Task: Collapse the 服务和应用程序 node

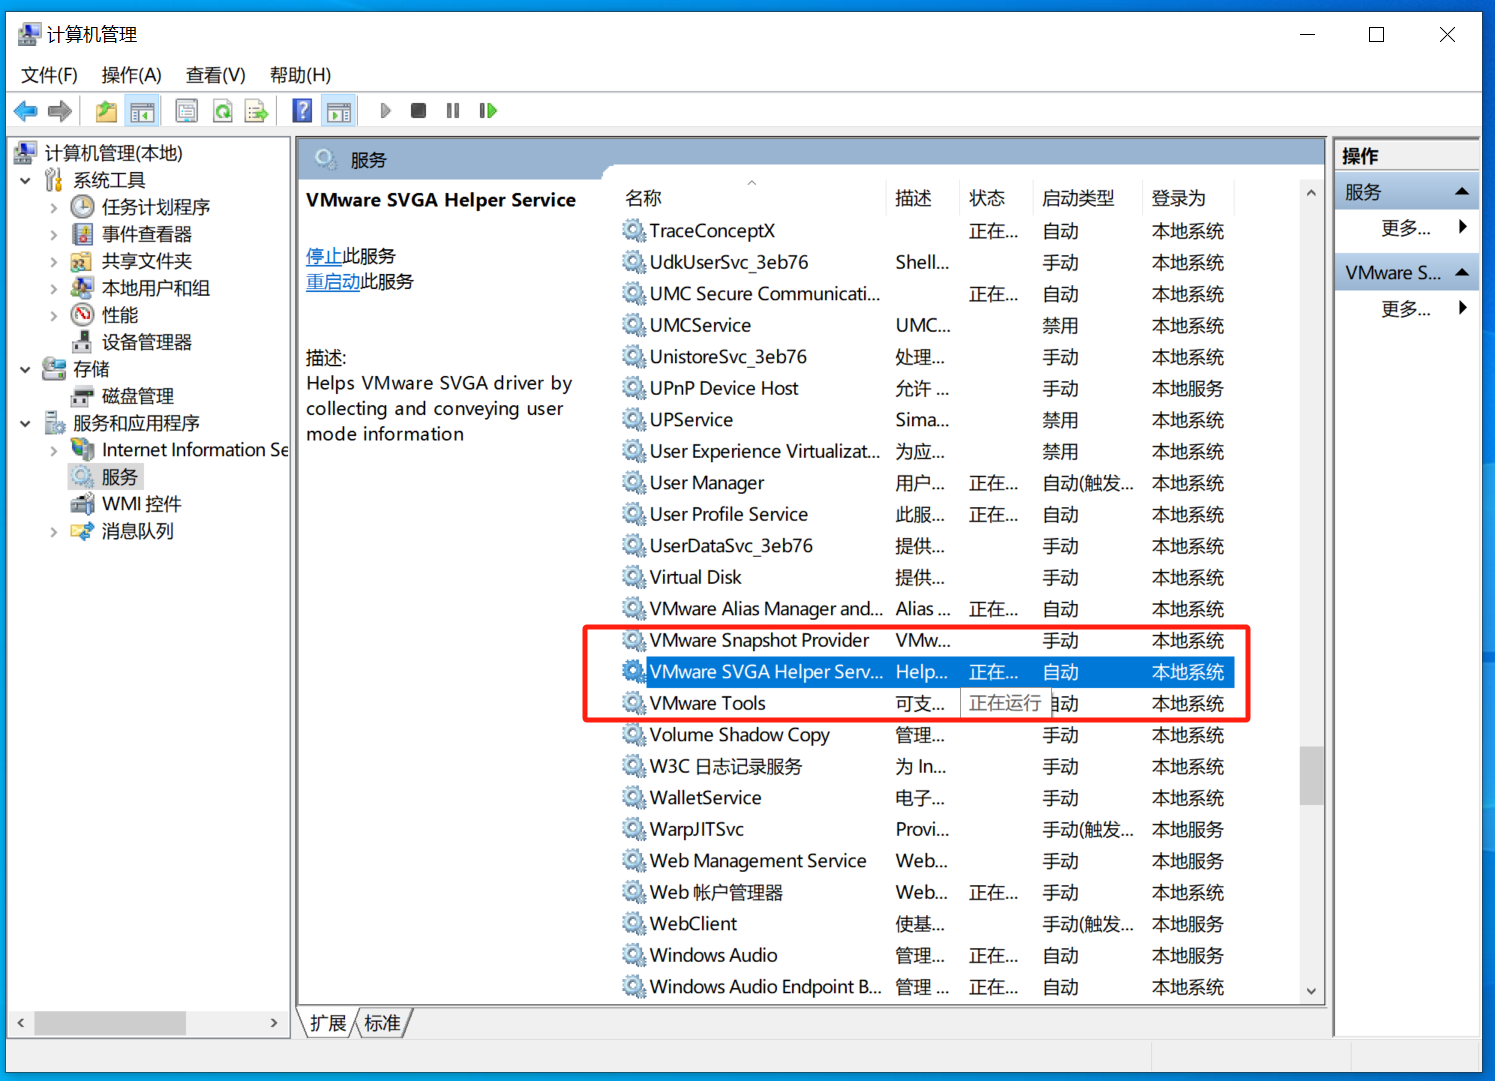Action: click(25, 423)
